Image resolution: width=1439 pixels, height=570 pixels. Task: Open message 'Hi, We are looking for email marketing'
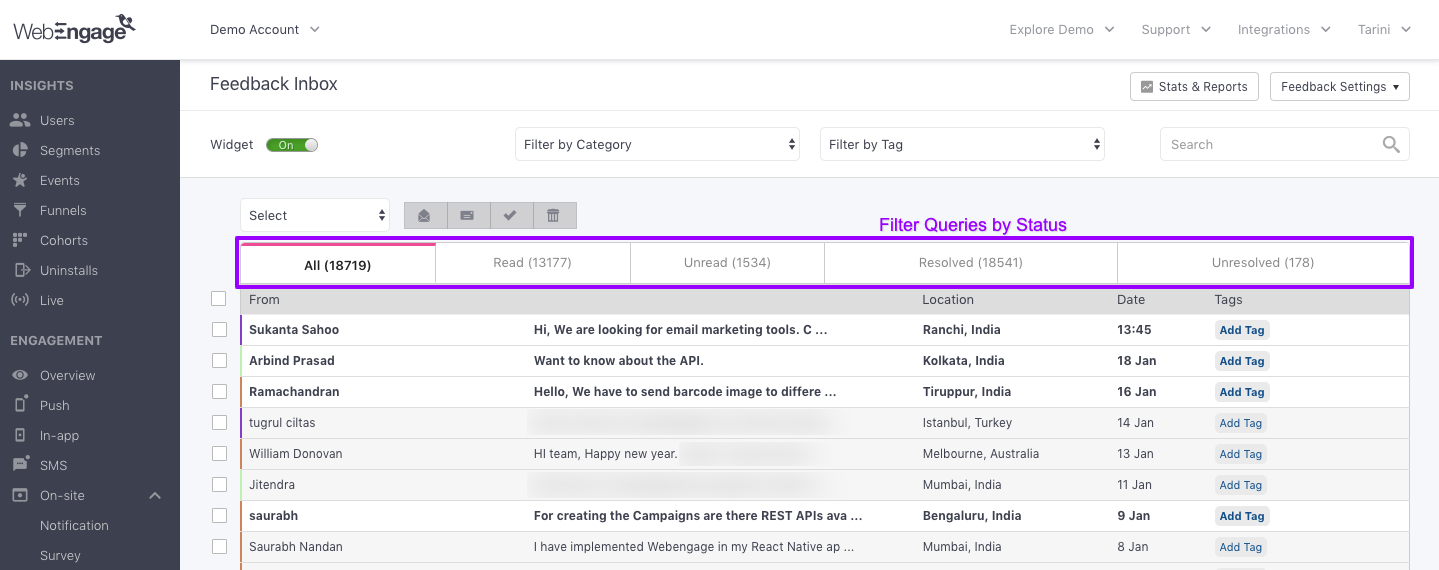680,329
